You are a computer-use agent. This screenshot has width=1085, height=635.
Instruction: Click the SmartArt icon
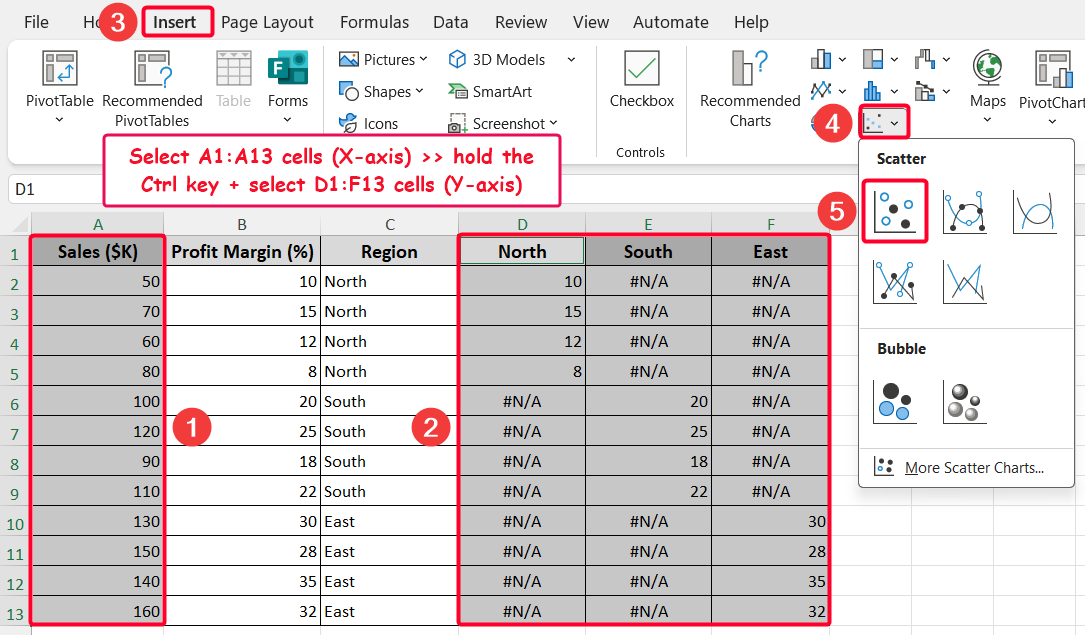pos(491,91)
